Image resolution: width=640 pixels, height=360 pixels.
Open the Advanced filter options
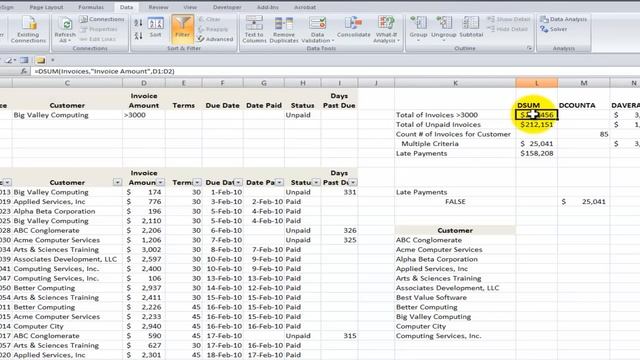(x=215, y=39)
